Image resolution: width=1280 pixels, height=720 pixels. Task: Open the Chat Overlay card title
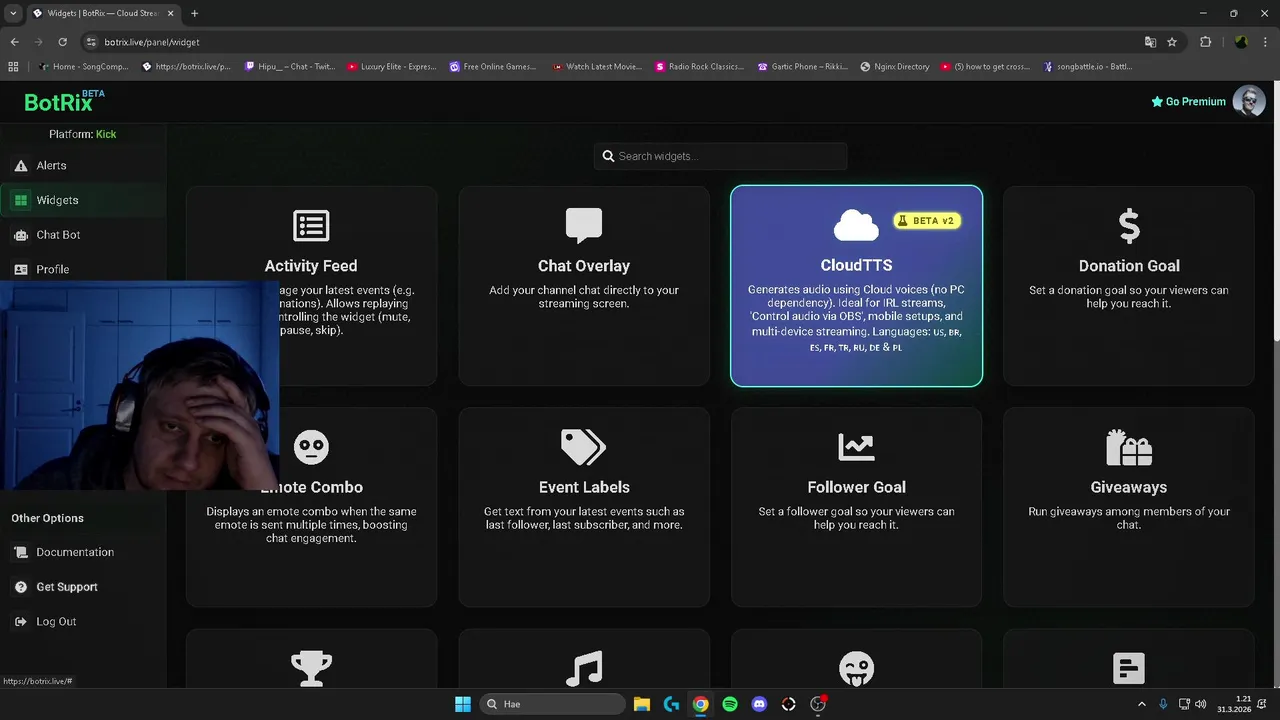tap(584, 266)
